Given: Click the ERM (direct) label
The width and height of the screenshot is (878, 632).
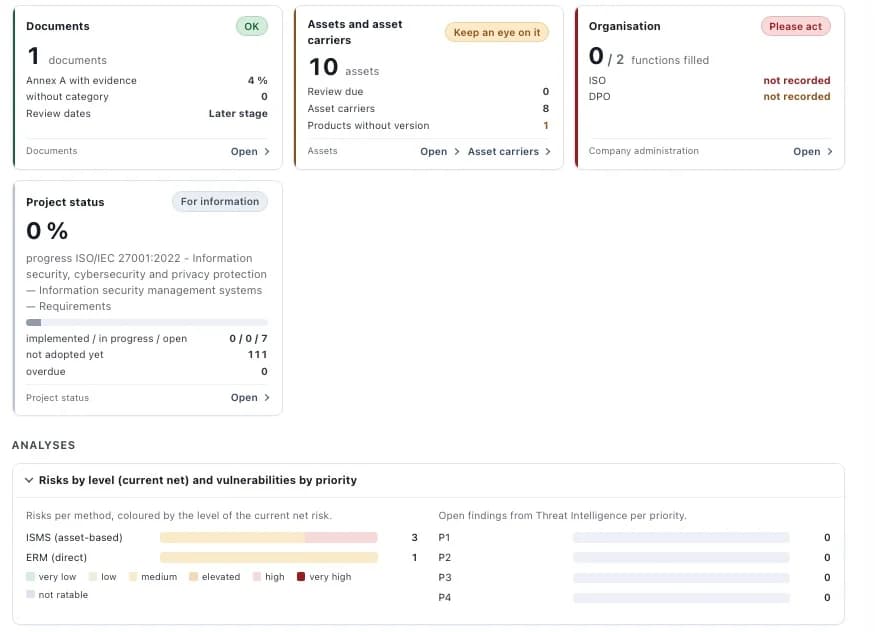Looking at the screenshot, I should tap(56, 558).
